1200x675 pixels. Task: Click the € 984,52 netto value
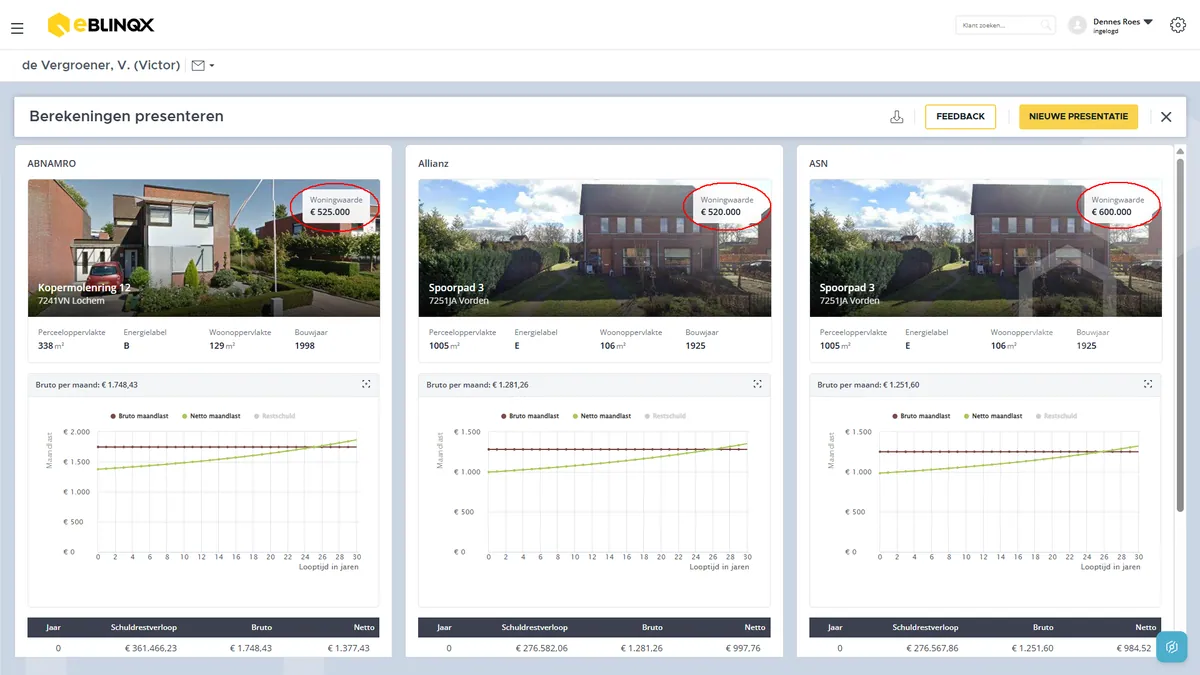(1135, 648)
